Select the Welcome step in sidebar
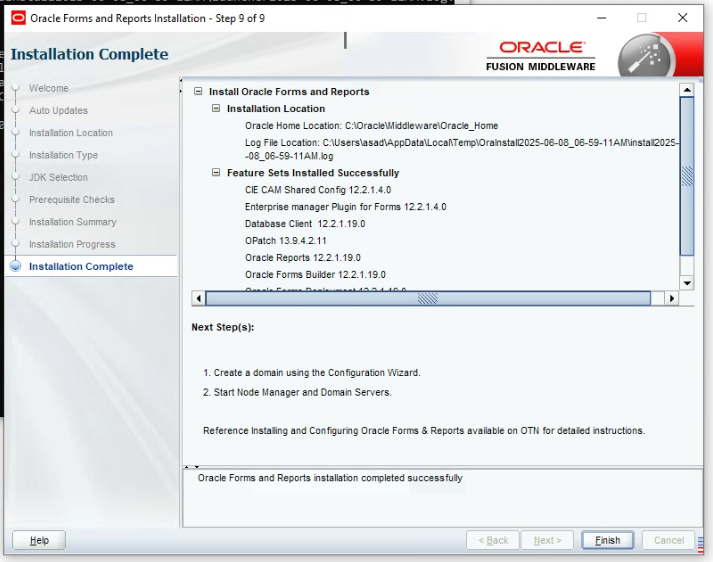The image size is (713, 562). coord(49,88)
